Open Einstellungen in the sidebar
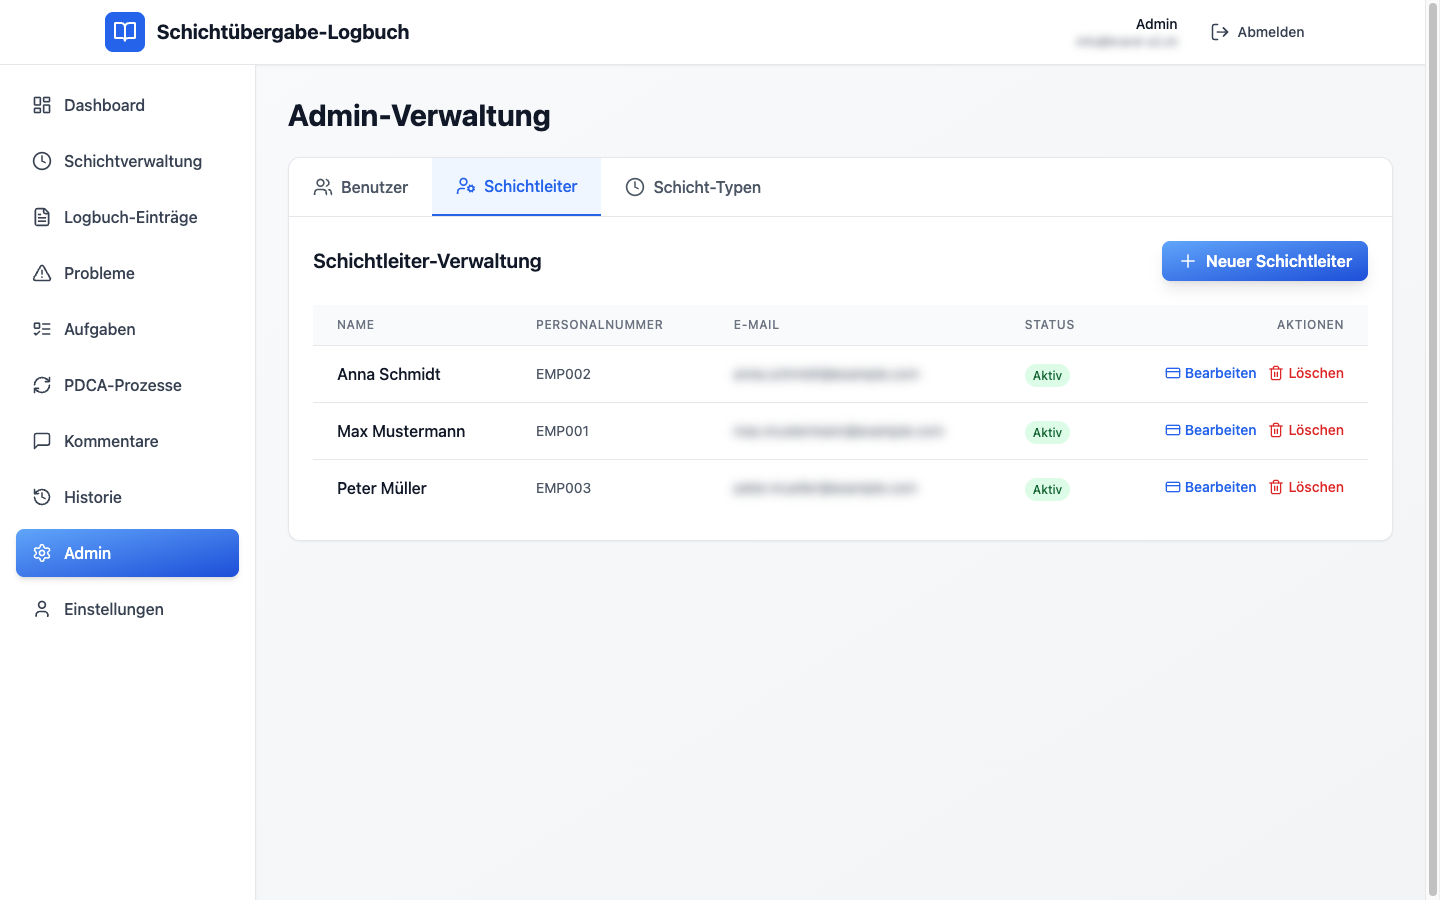Image resolution: width=1440 pixels, height=900 pixels. pos(113,609)
